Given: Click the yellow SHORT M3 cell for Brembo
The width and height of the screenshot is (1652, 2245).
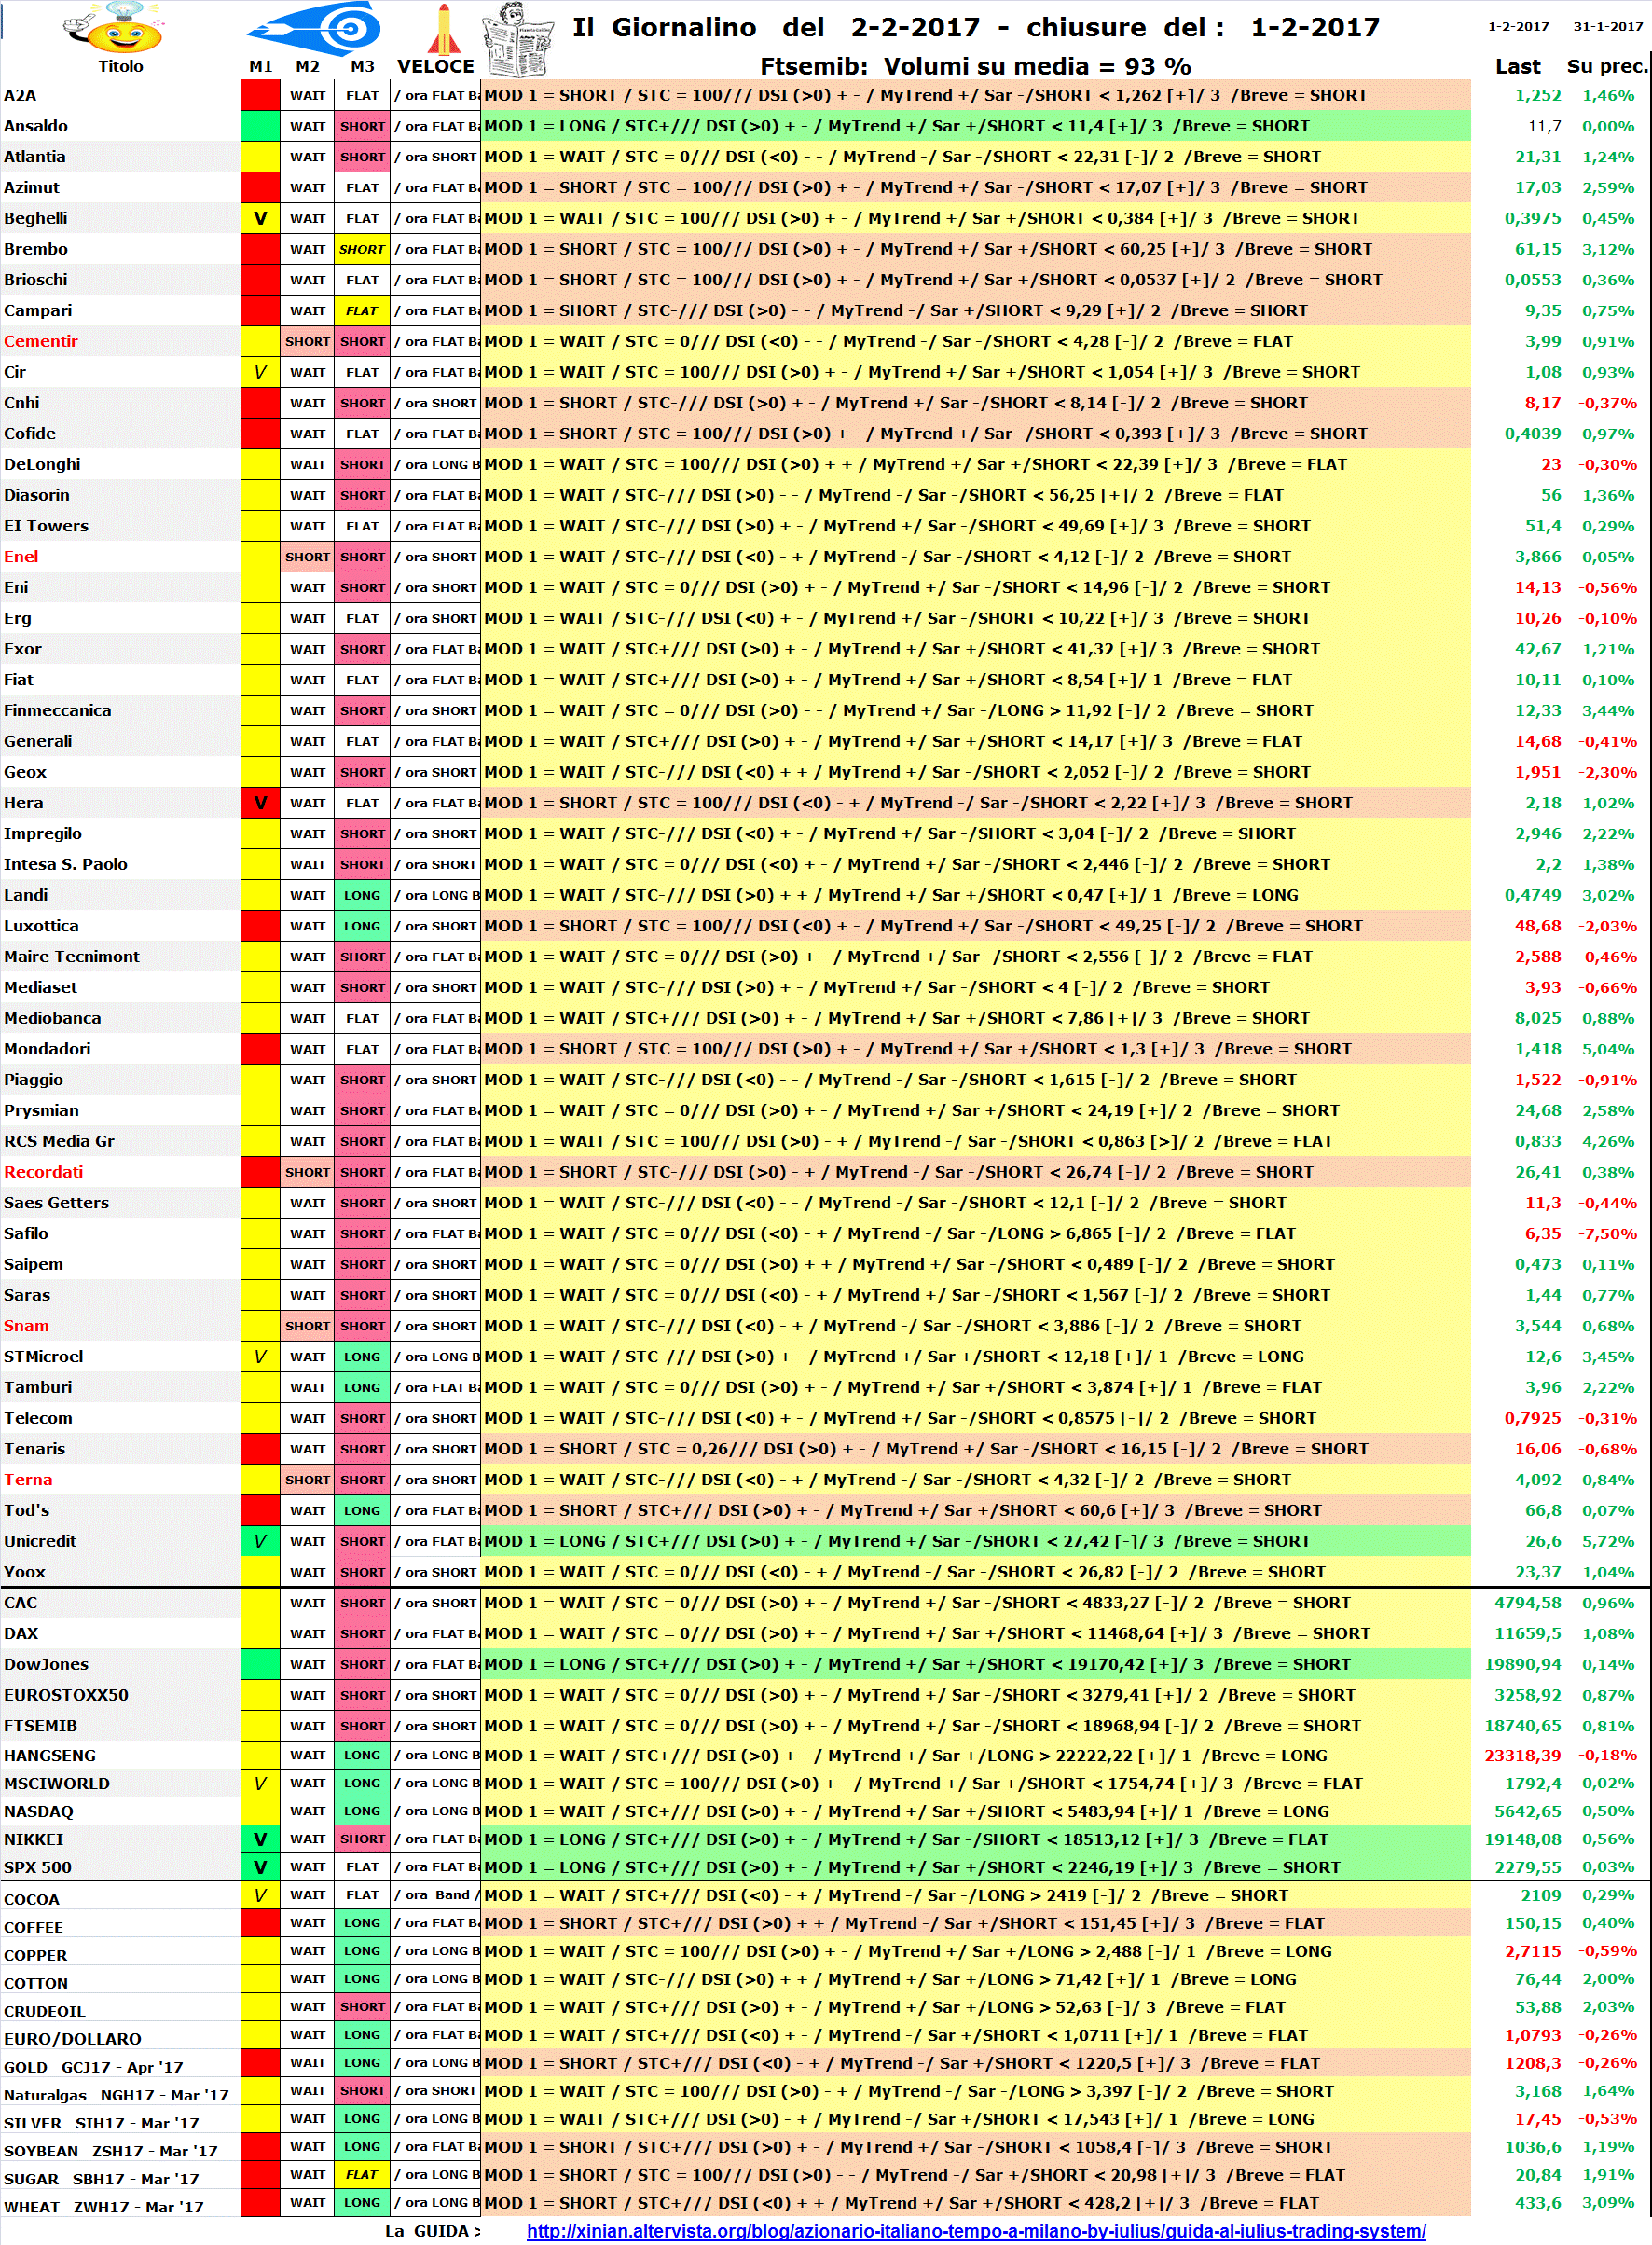Looking at the screenshot, I should 362,250.
